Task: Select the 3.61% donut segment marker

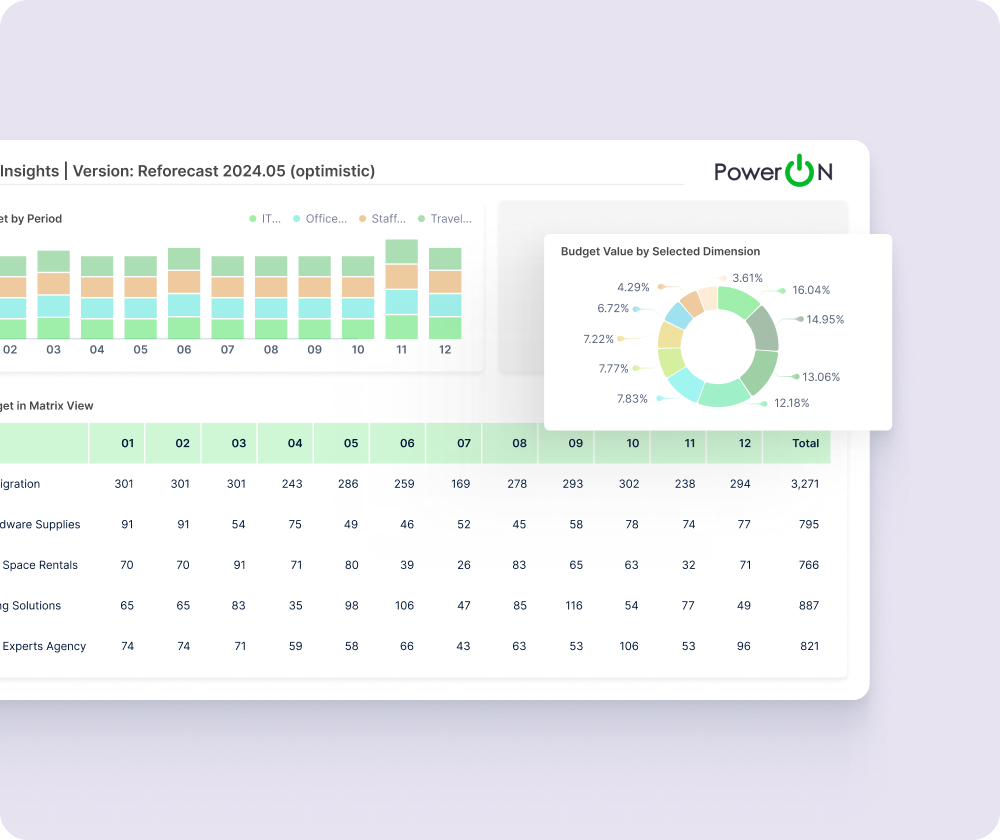Action: pos(723,278)
